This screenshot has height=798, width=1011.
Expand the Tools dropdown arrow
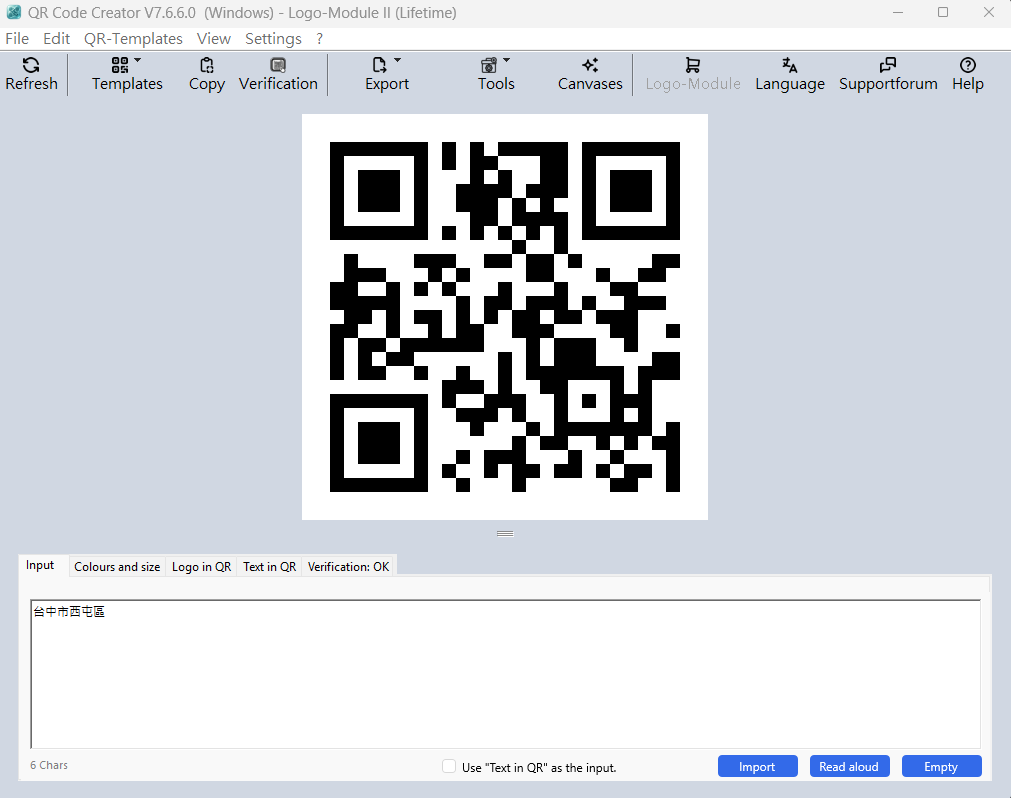[x=506, y=60]
